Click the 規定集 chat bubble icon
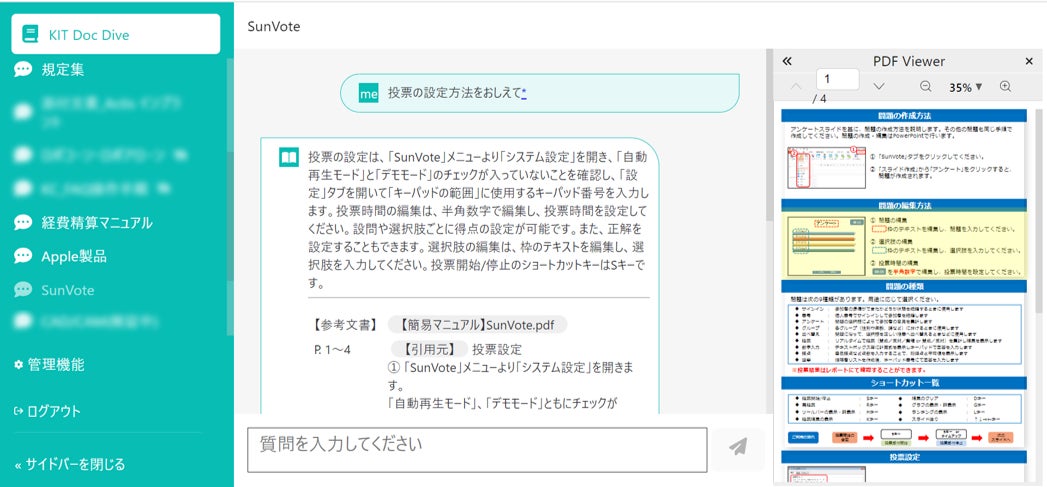 click(x=23, y=69)
